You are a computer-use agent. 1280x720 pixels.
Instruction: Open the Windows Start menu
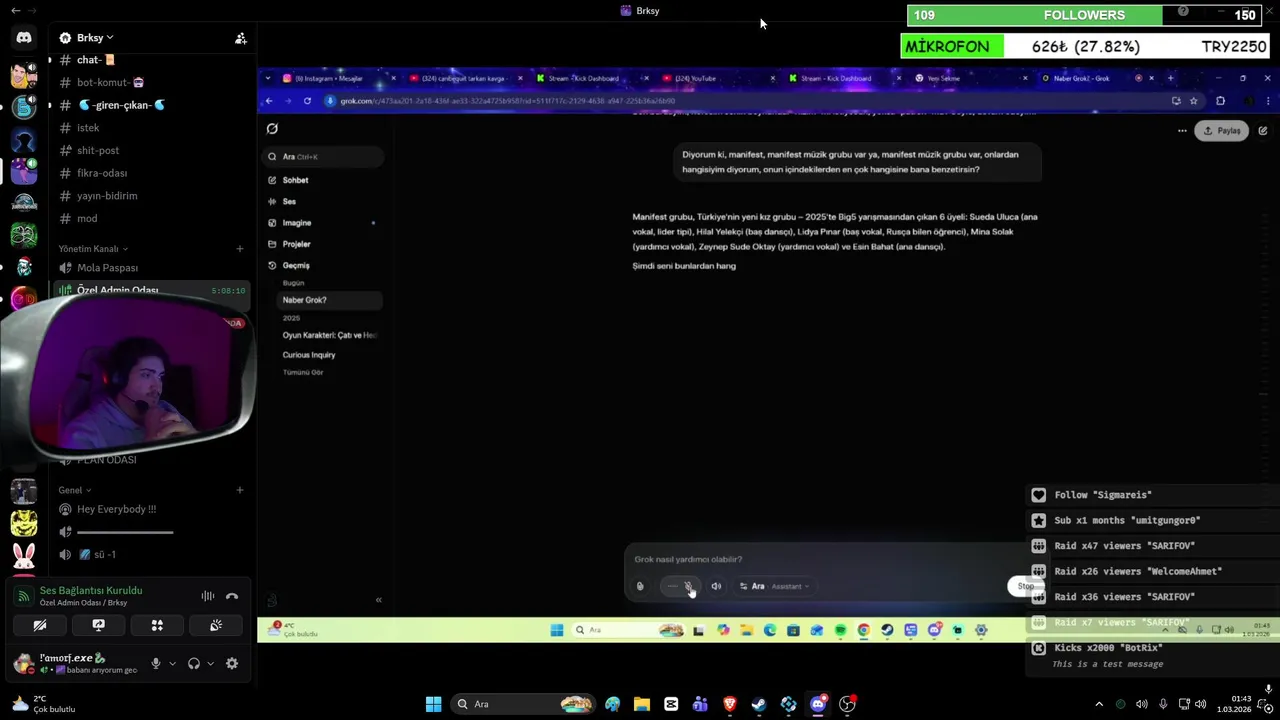(x=433, y=704)
